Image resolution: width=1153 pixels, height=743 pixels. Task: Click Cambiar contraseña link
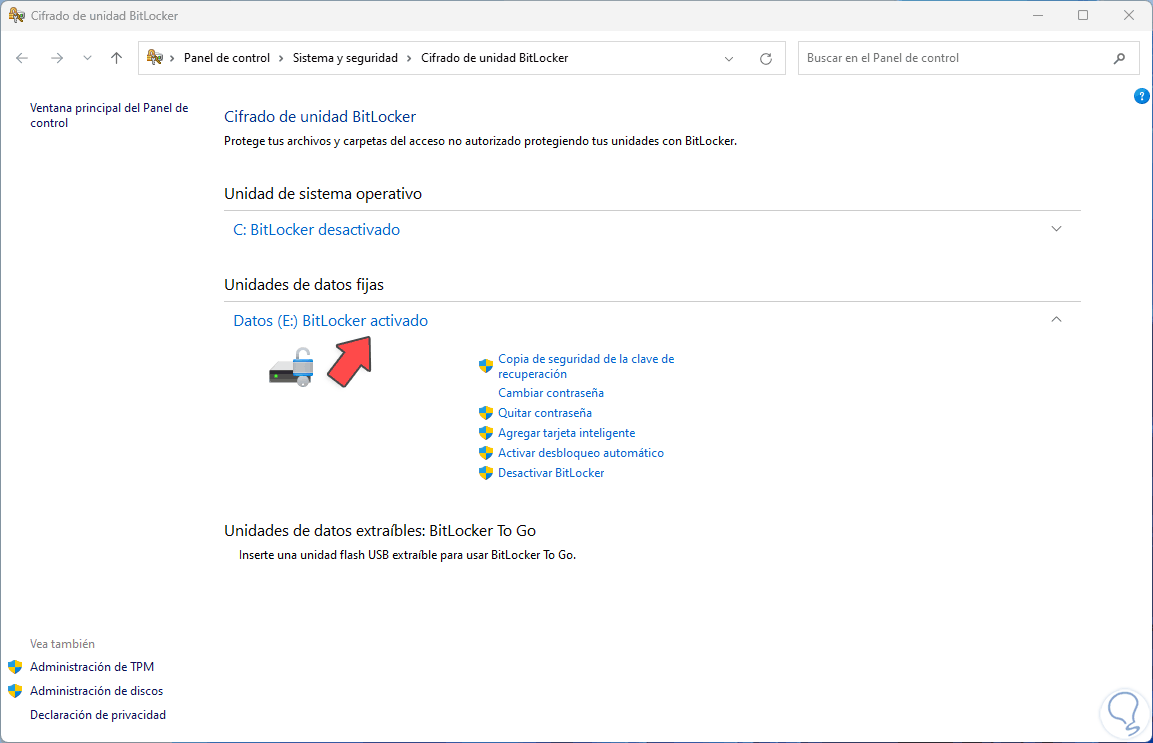(x=551, y=393)
